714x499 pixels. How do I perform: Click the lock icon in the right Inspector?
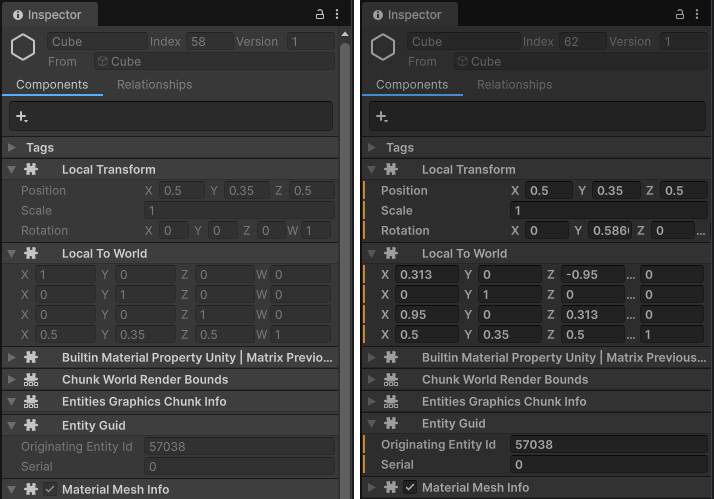[679, 14]
